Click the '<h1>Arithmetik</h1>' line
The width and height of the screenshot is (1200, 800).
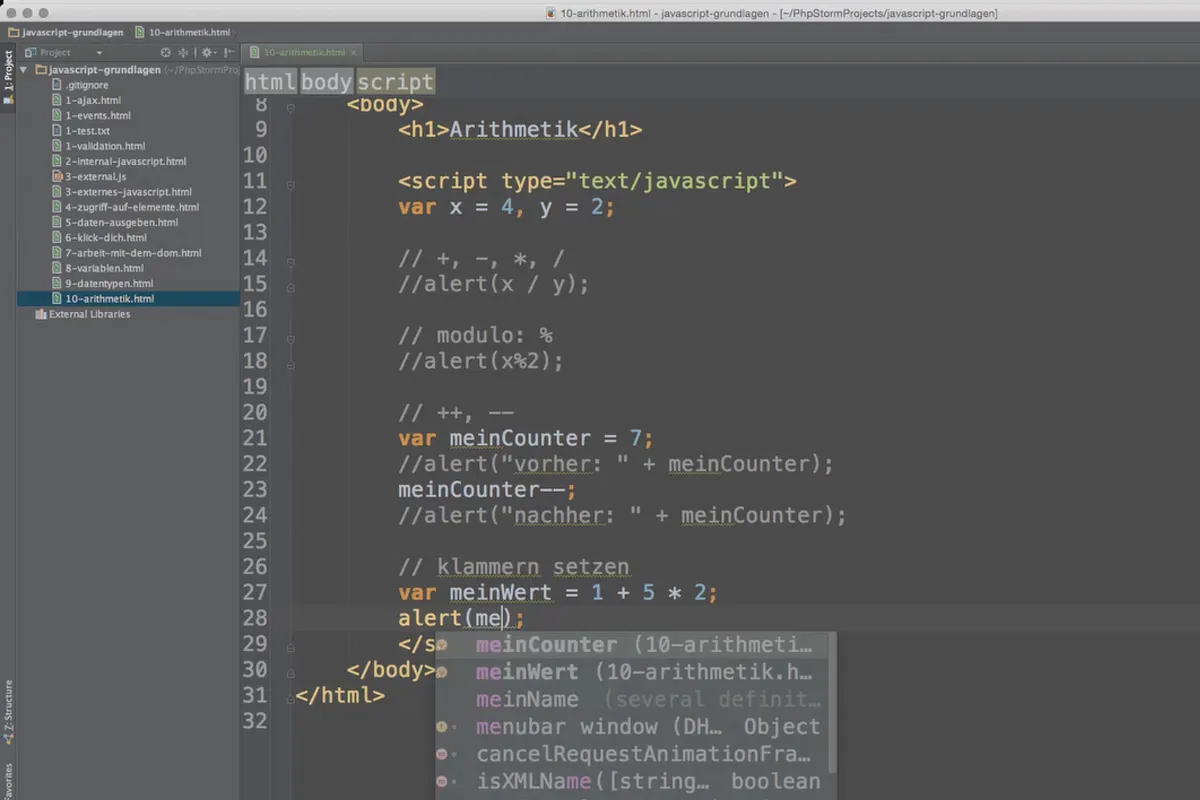pyautogui.click(x=519, y=129)
